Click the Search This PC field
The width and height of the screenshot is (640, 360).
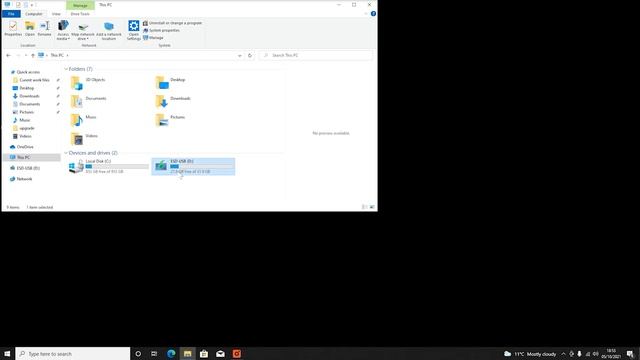coord(316,56)
